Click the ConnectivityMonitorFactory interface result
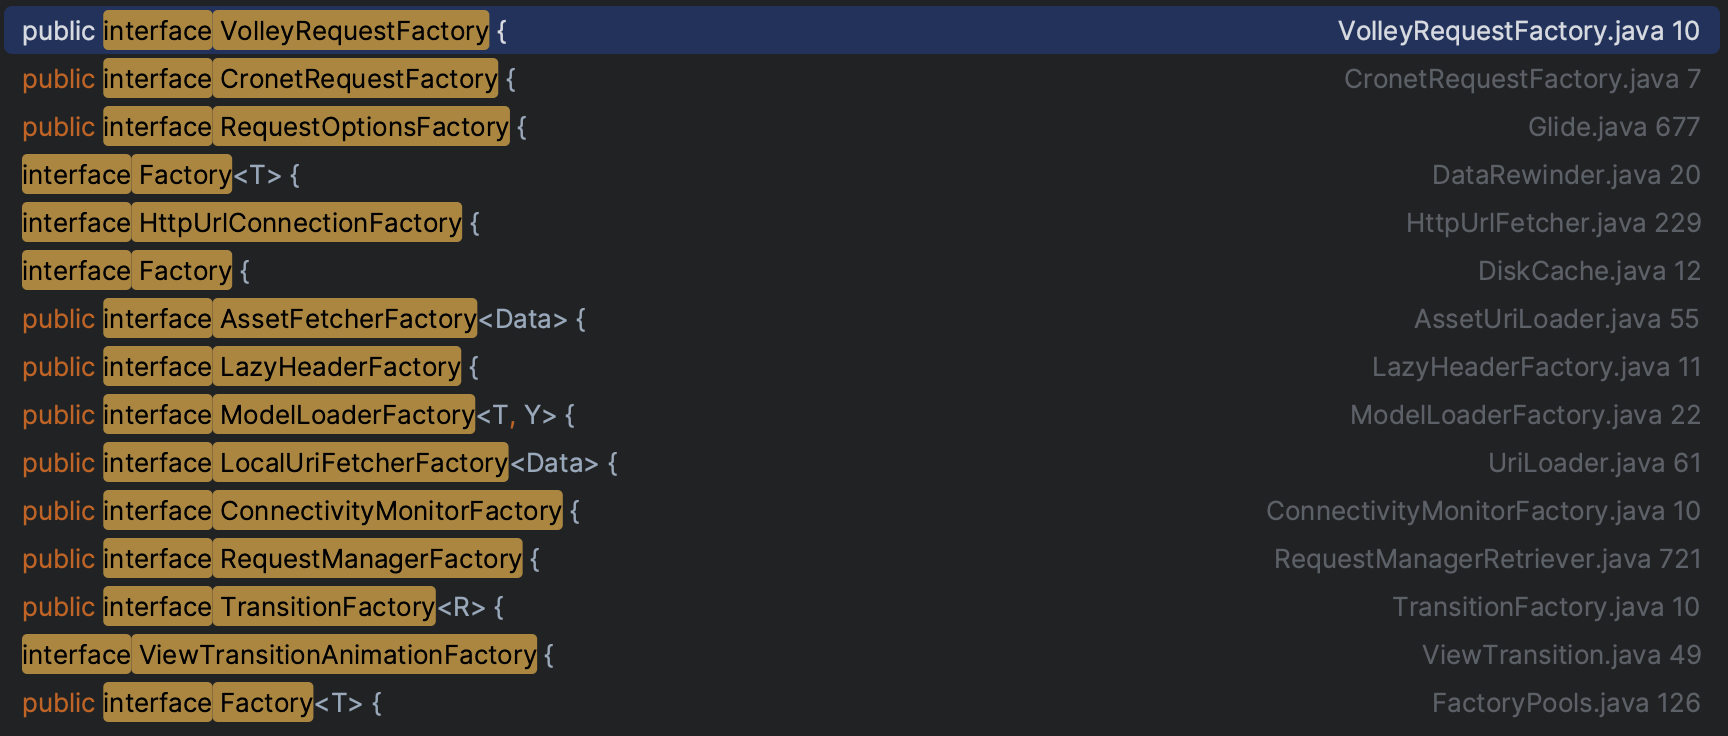 coord(390,511)
